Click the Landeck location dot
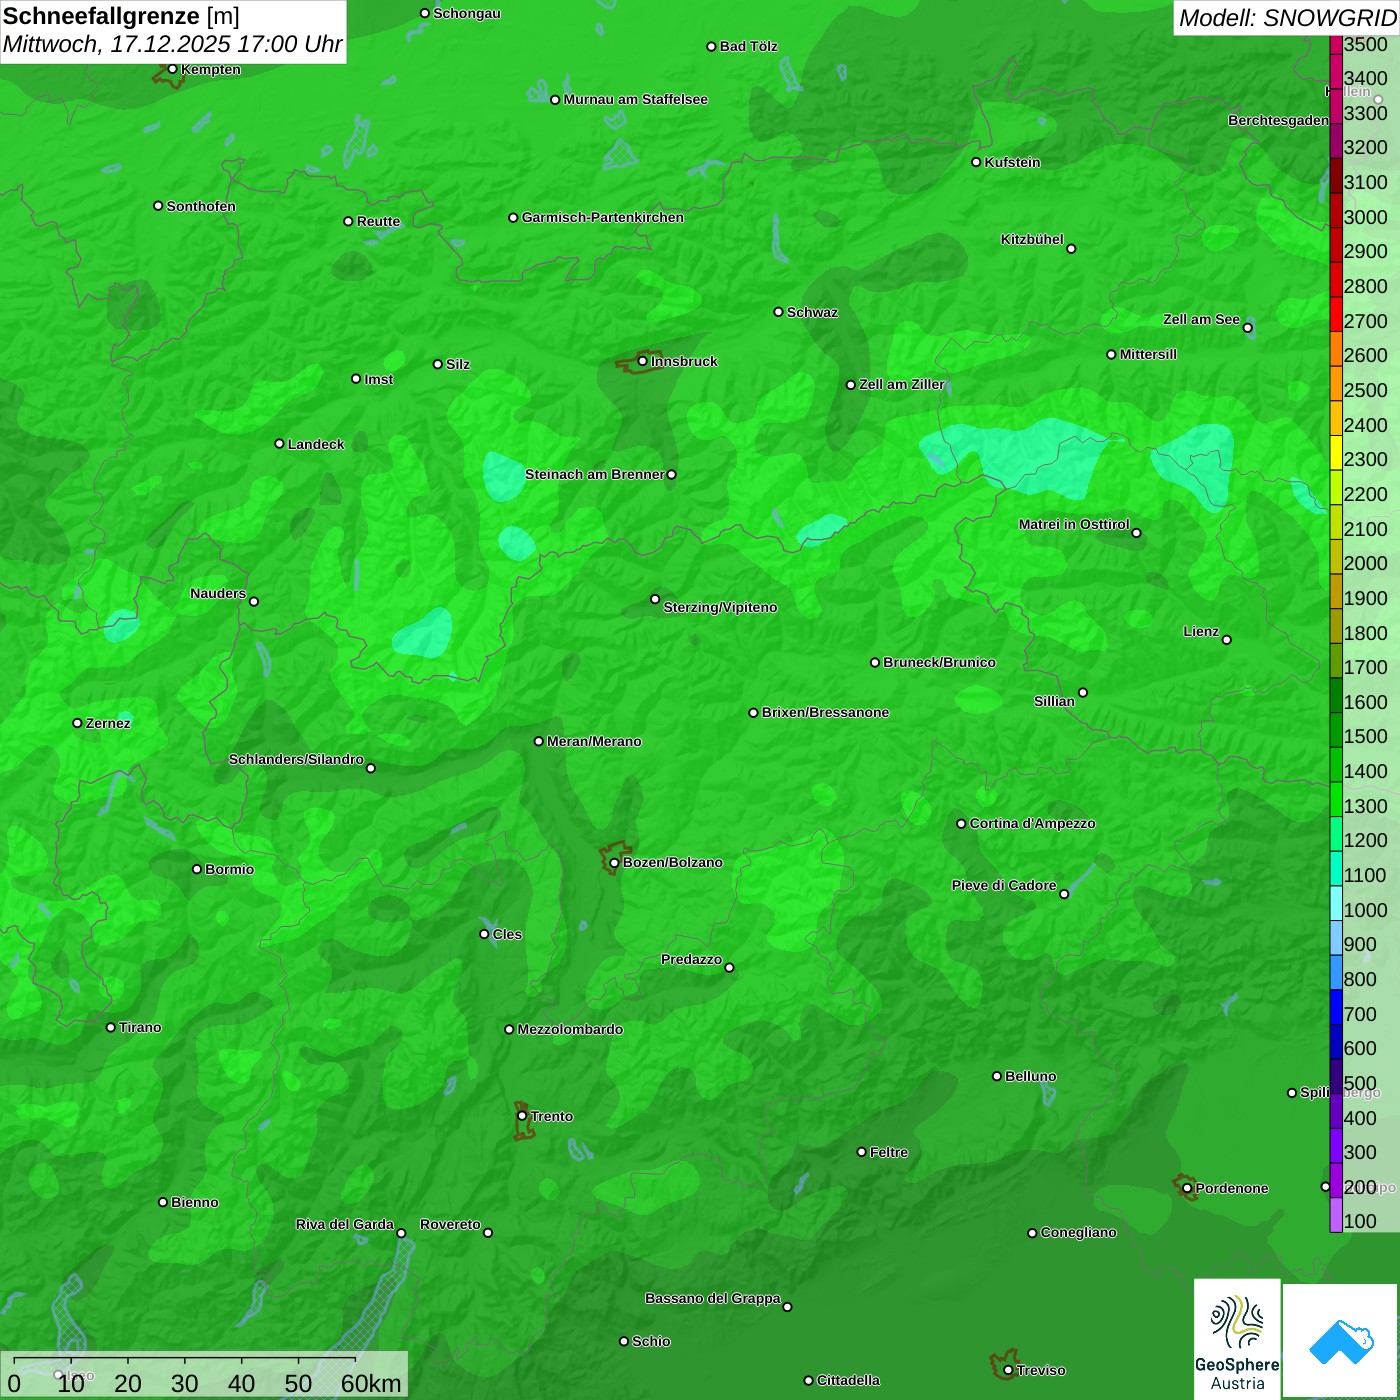Image resolution: width=1400 pixels, height=1400 pixels. (279, 444)
